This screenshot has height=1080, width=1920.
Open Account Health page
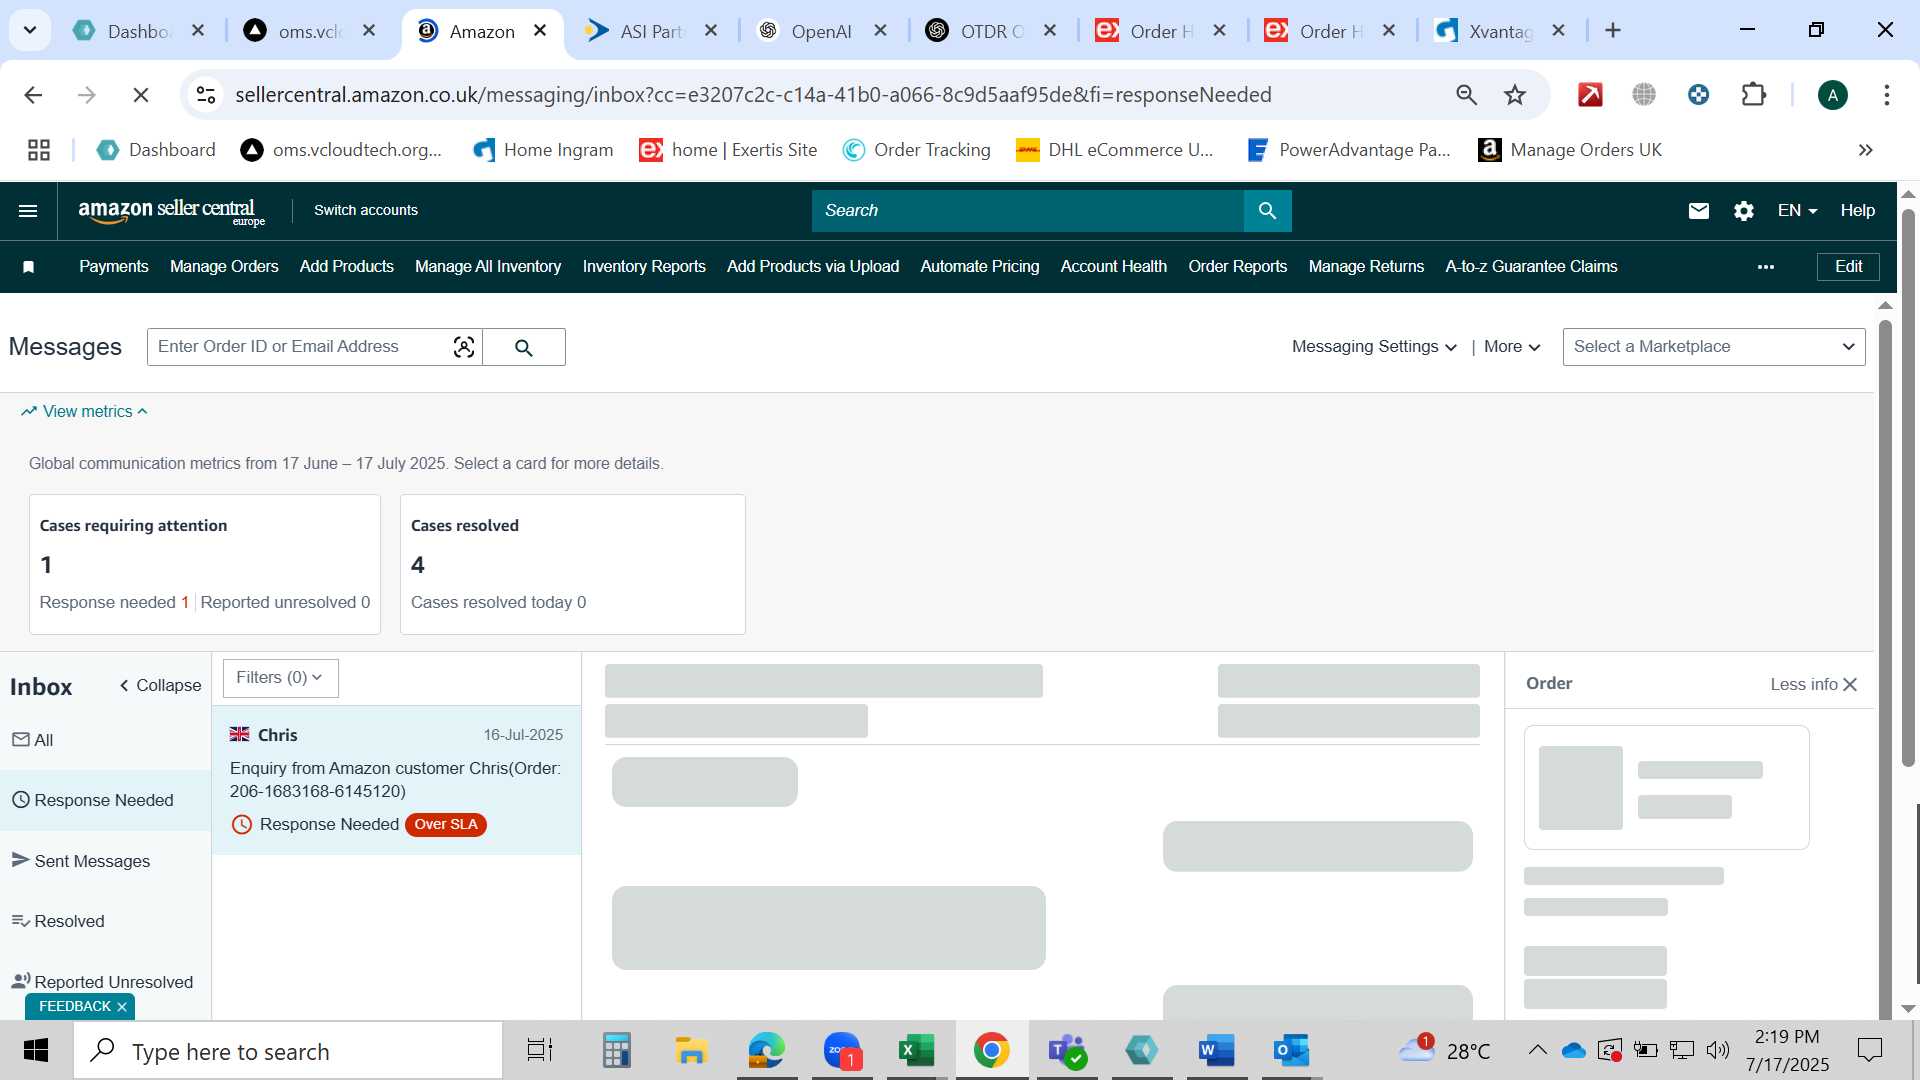1114,267
